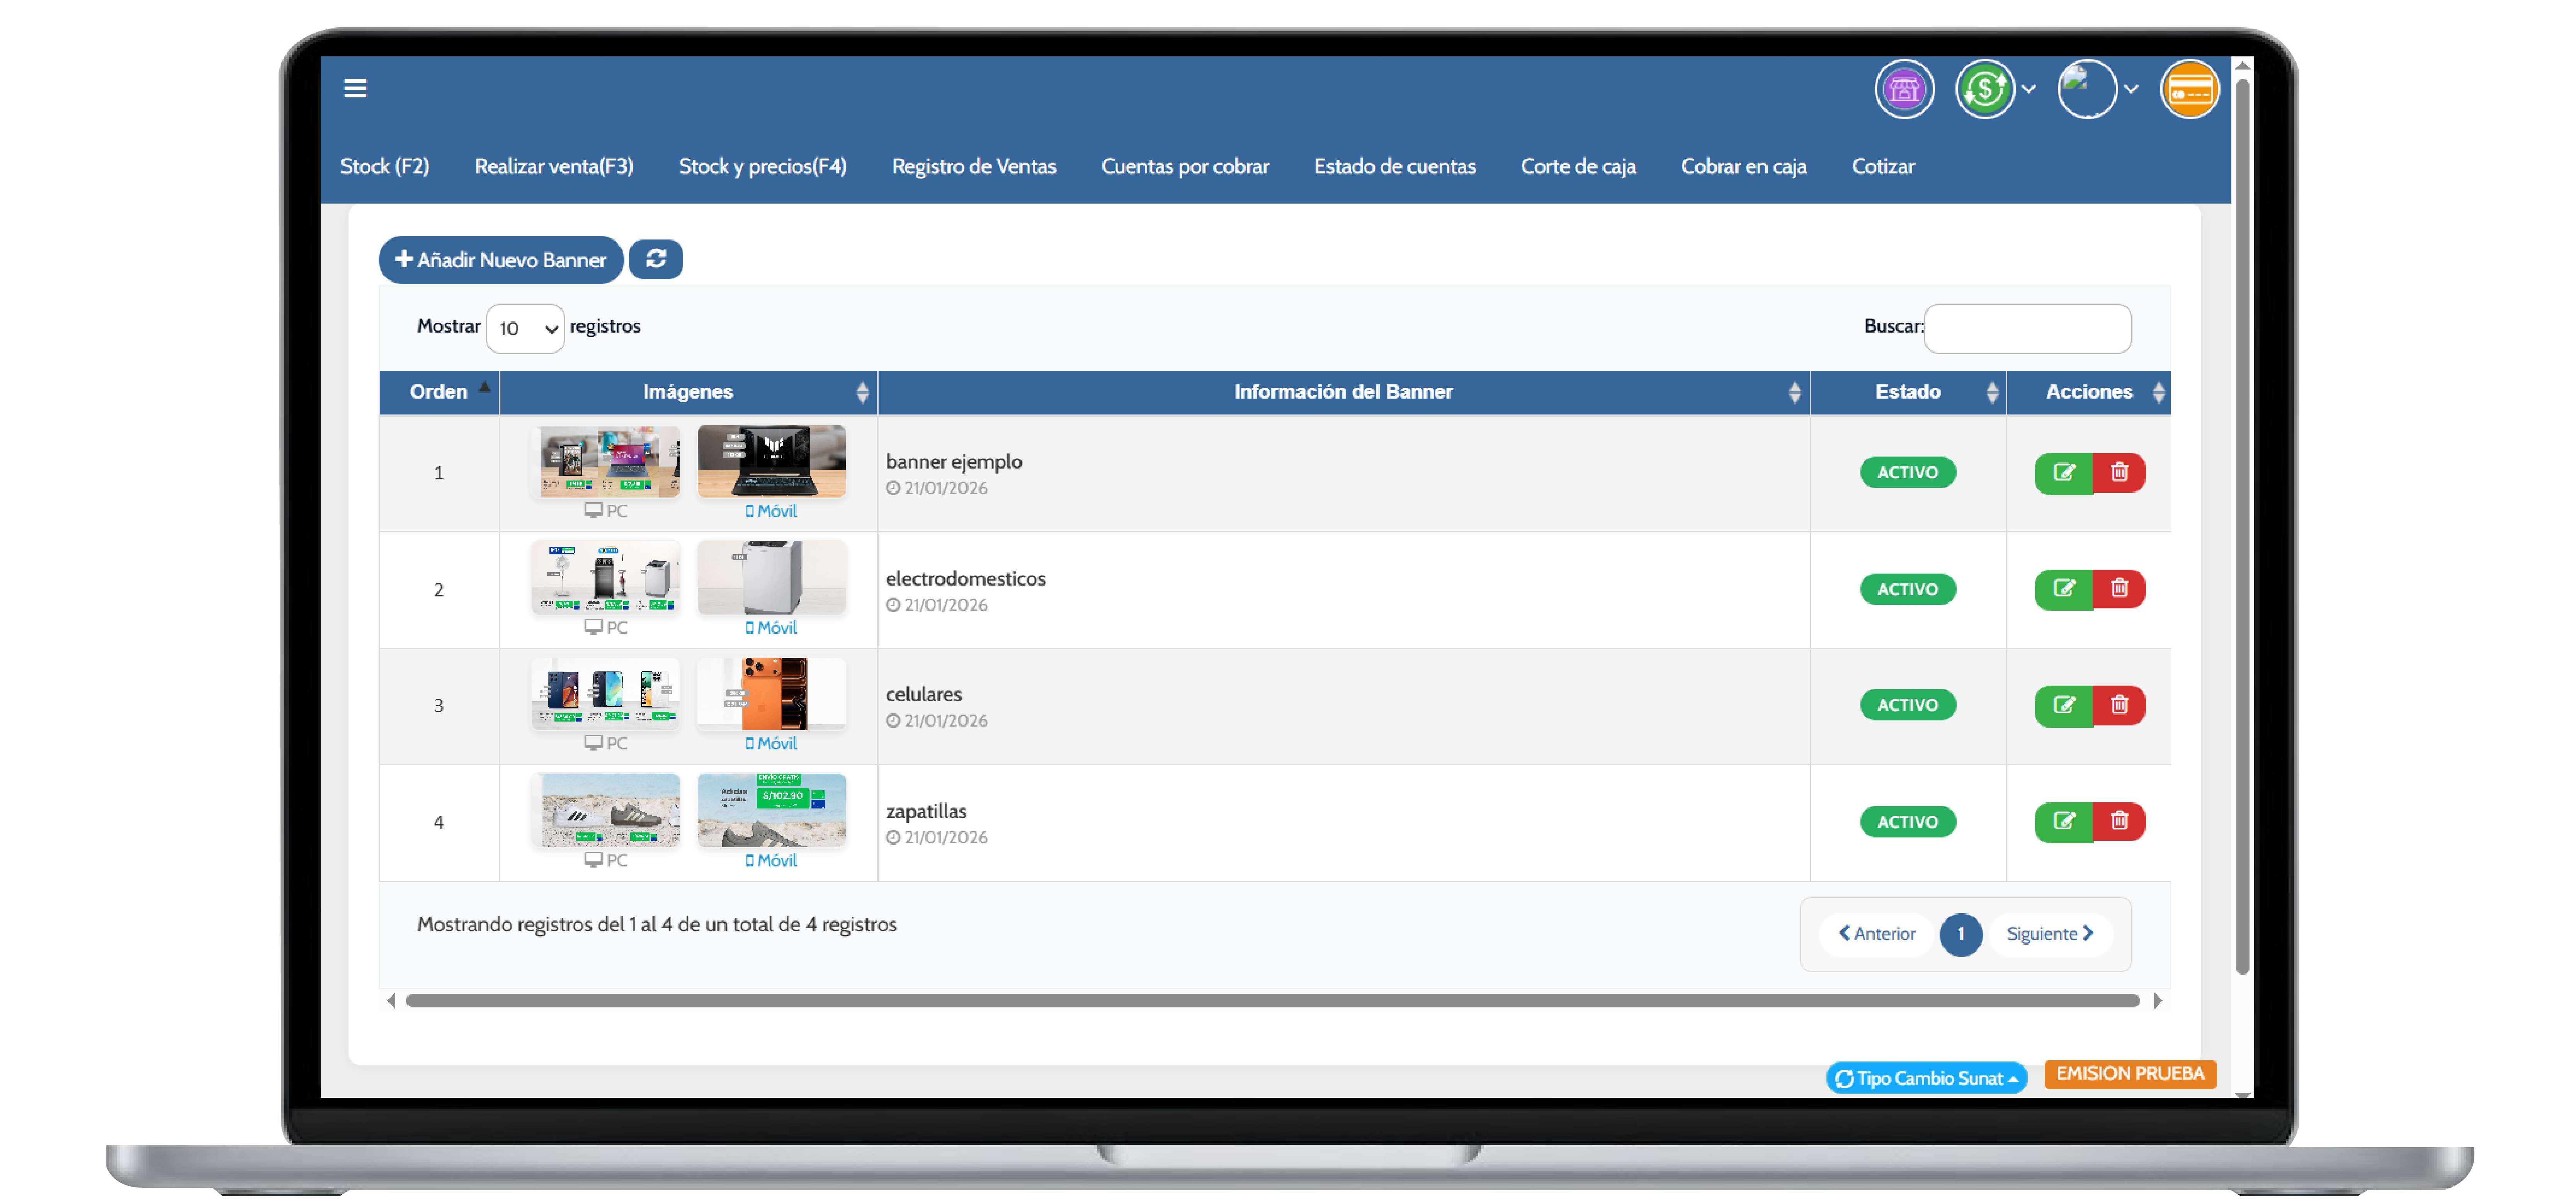Image resolution: width=2576 pixels, height=1204 pixels.
Task: Open the Stock (F2) menu
Action: click(385, 167)
